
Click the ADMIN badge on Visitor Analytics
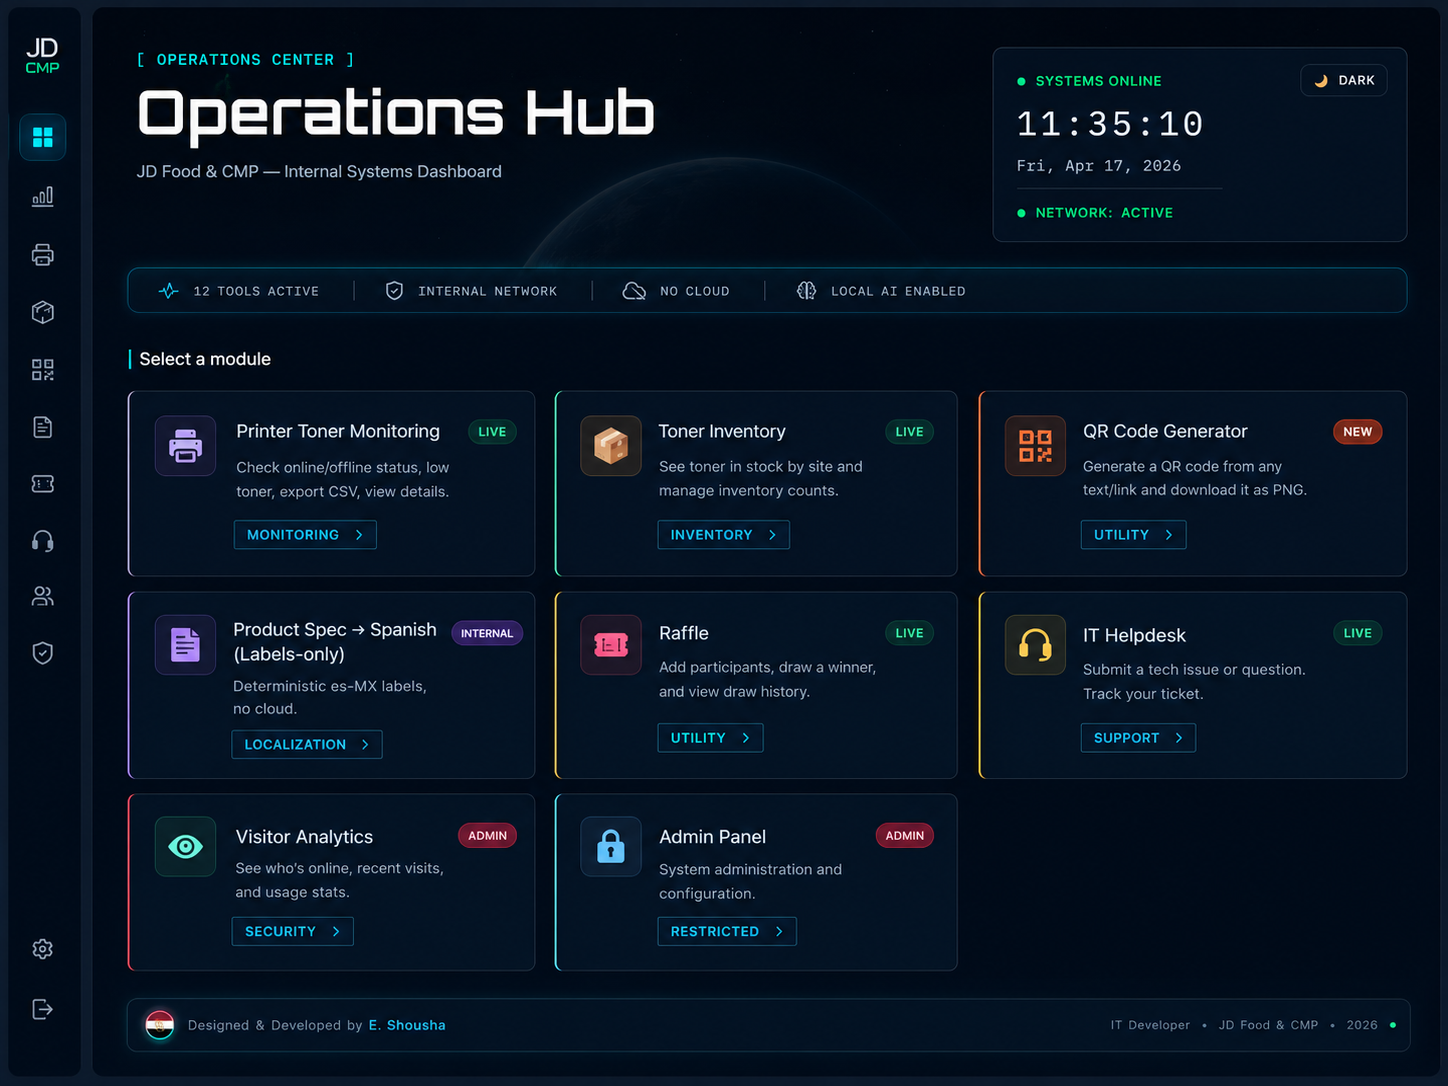487,836
